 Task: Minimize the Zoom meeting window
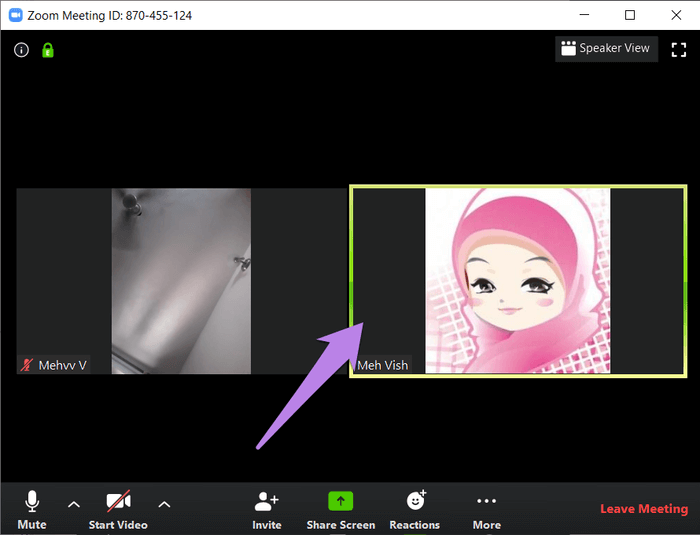[x=584, y=15]
